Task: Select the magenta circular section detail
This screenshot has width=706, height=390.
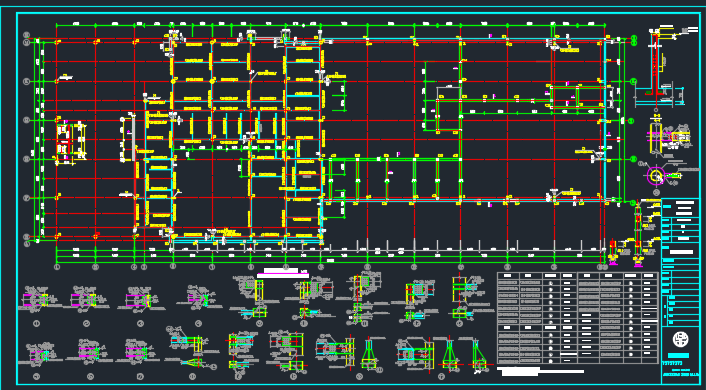Action: (656, 175)
